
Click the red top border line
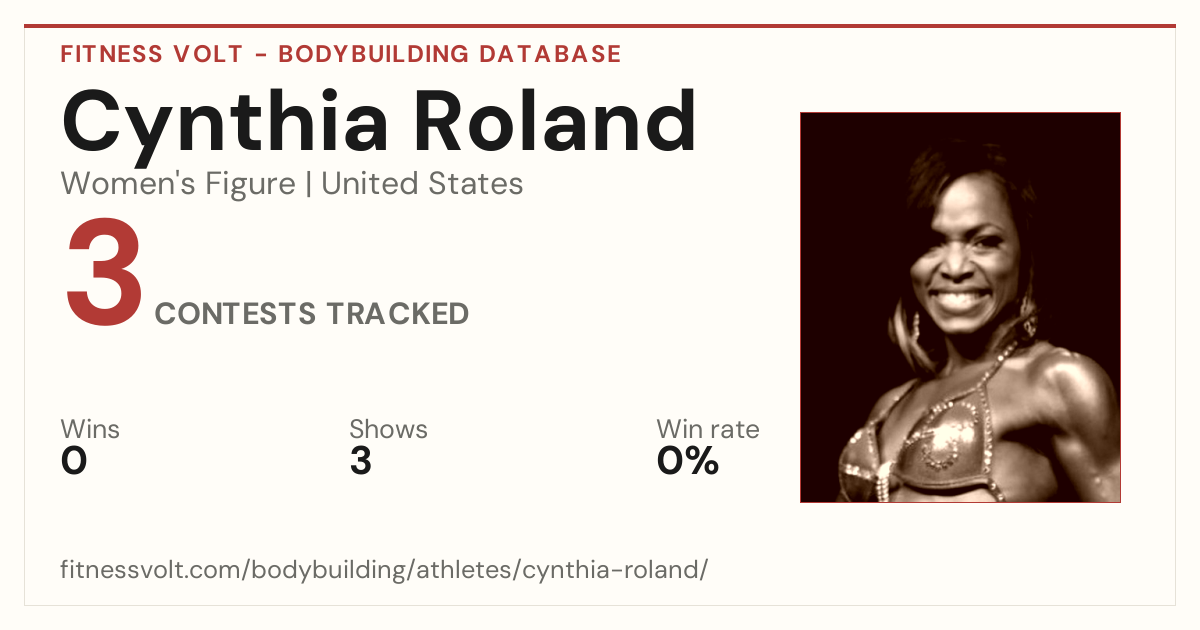coord(600,26)
